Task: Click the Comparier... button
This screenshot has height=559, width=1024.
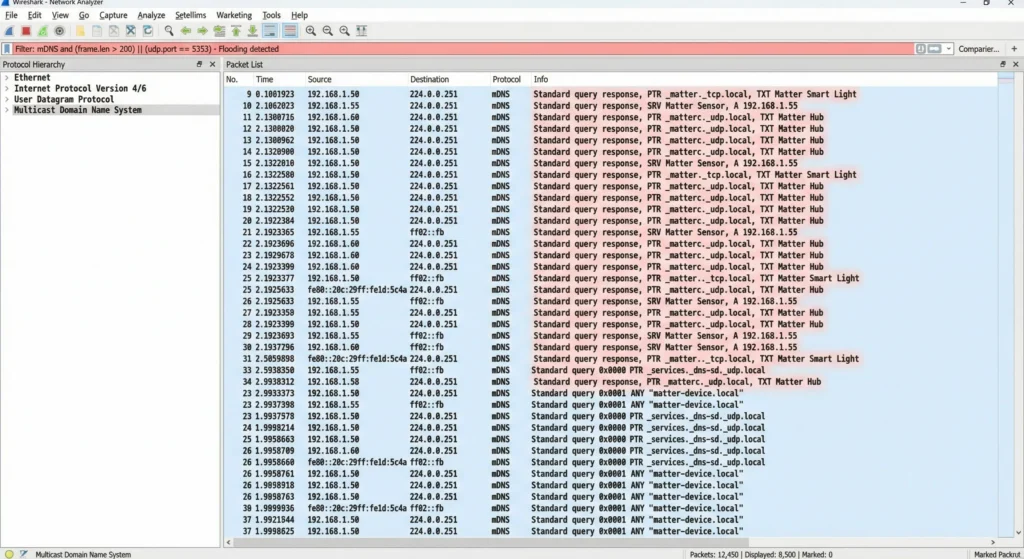Action: 978,49
